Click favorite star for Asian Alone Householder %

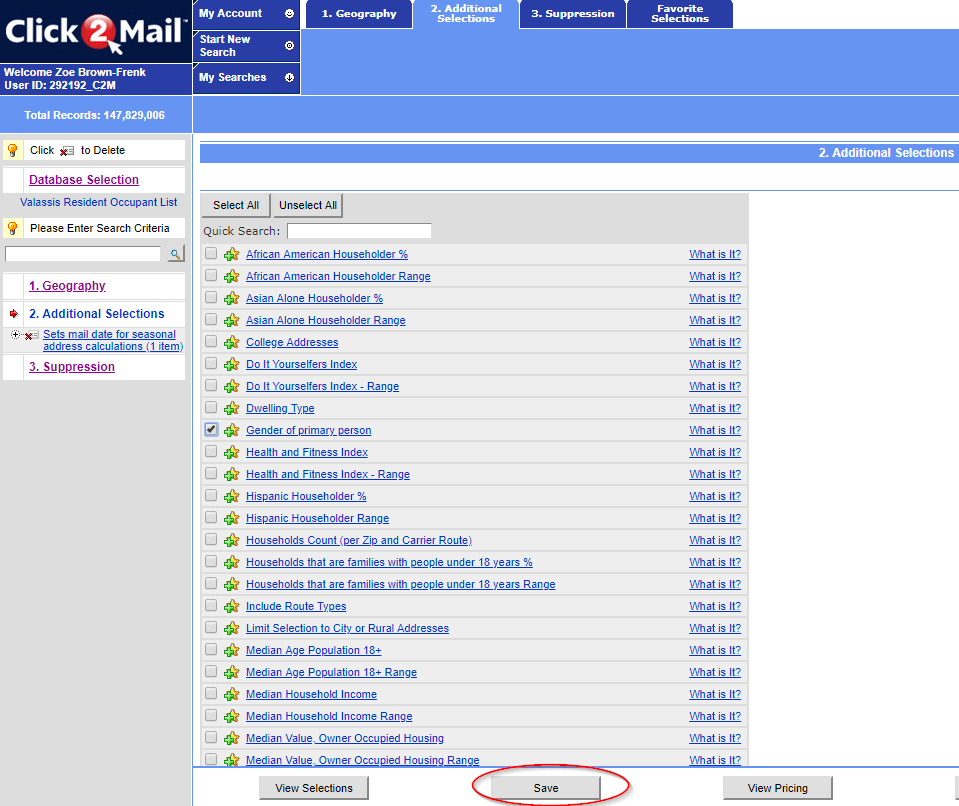[231, 298]
